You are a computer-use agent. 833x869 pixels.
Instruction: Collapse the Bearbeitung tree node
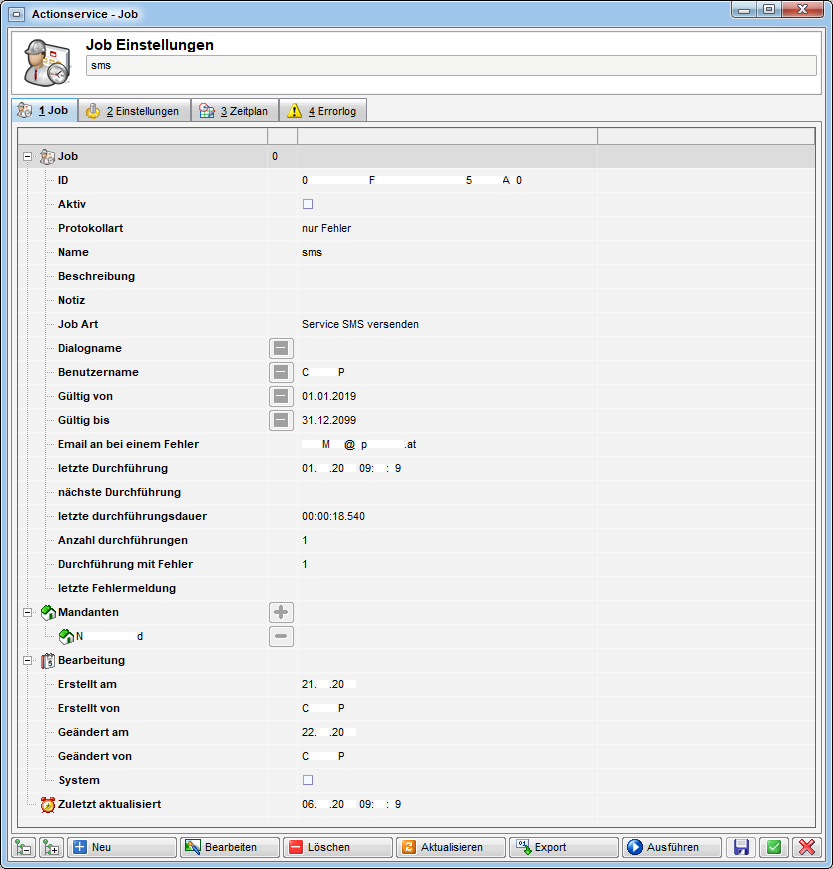(x=26, y=660)
